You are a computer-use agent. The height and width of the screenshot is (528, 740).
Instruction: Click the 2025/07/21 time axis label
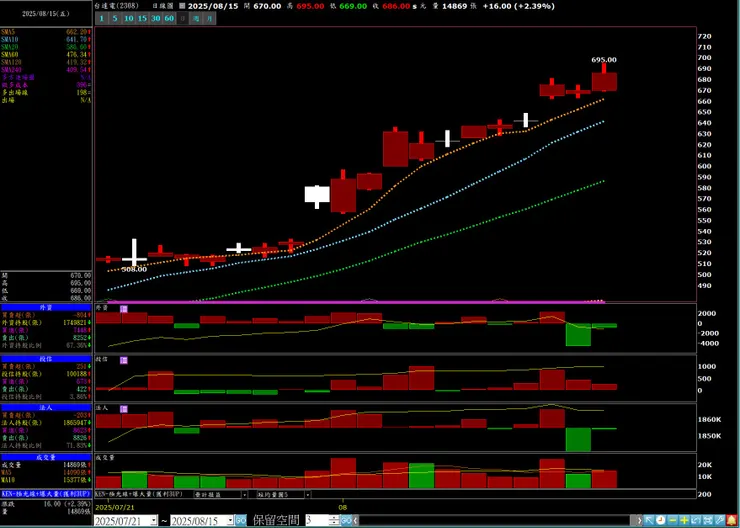click(115, 507)
